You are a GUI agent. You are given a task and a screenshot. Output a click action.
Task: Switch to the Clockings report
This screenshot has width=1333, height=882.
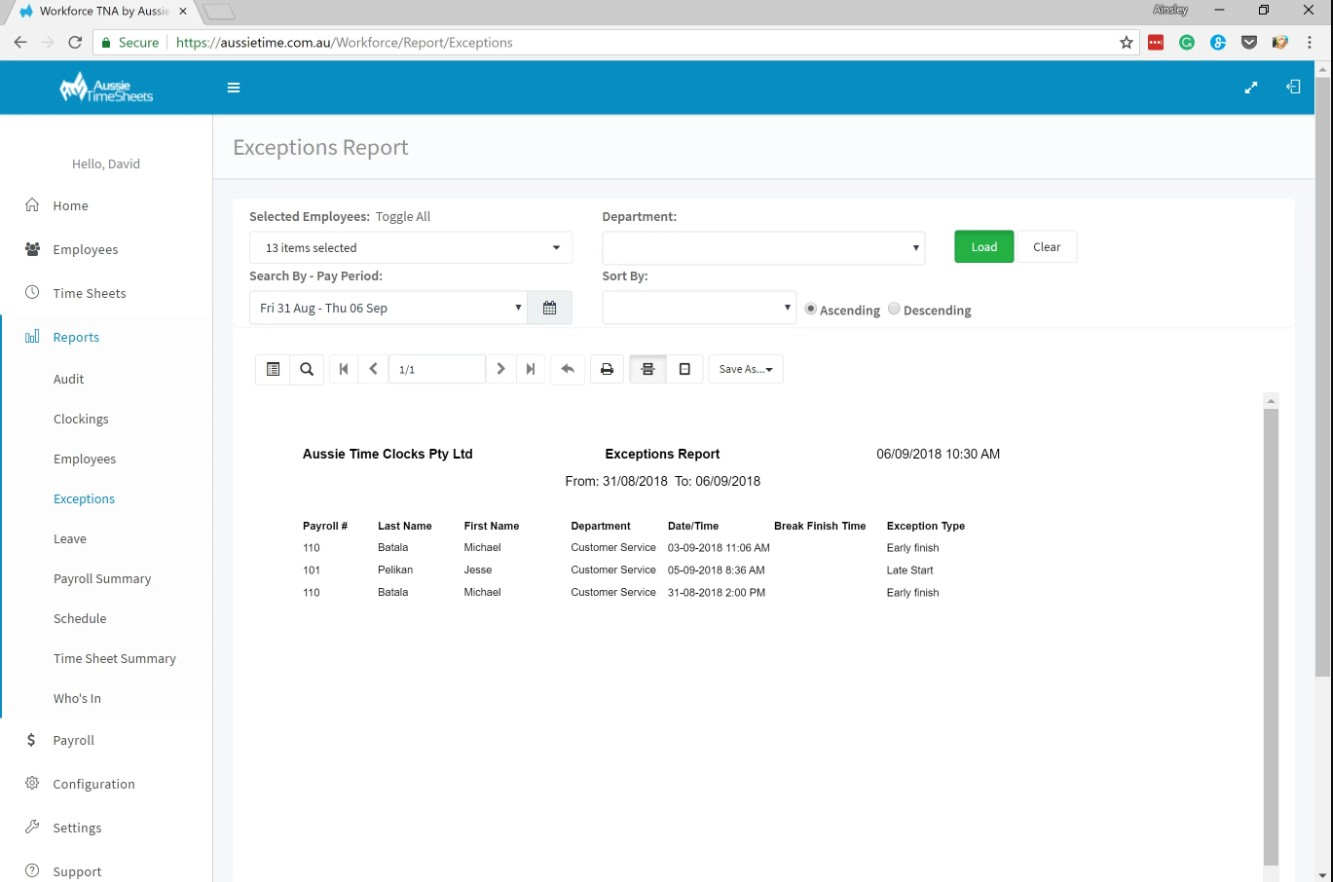80,419
